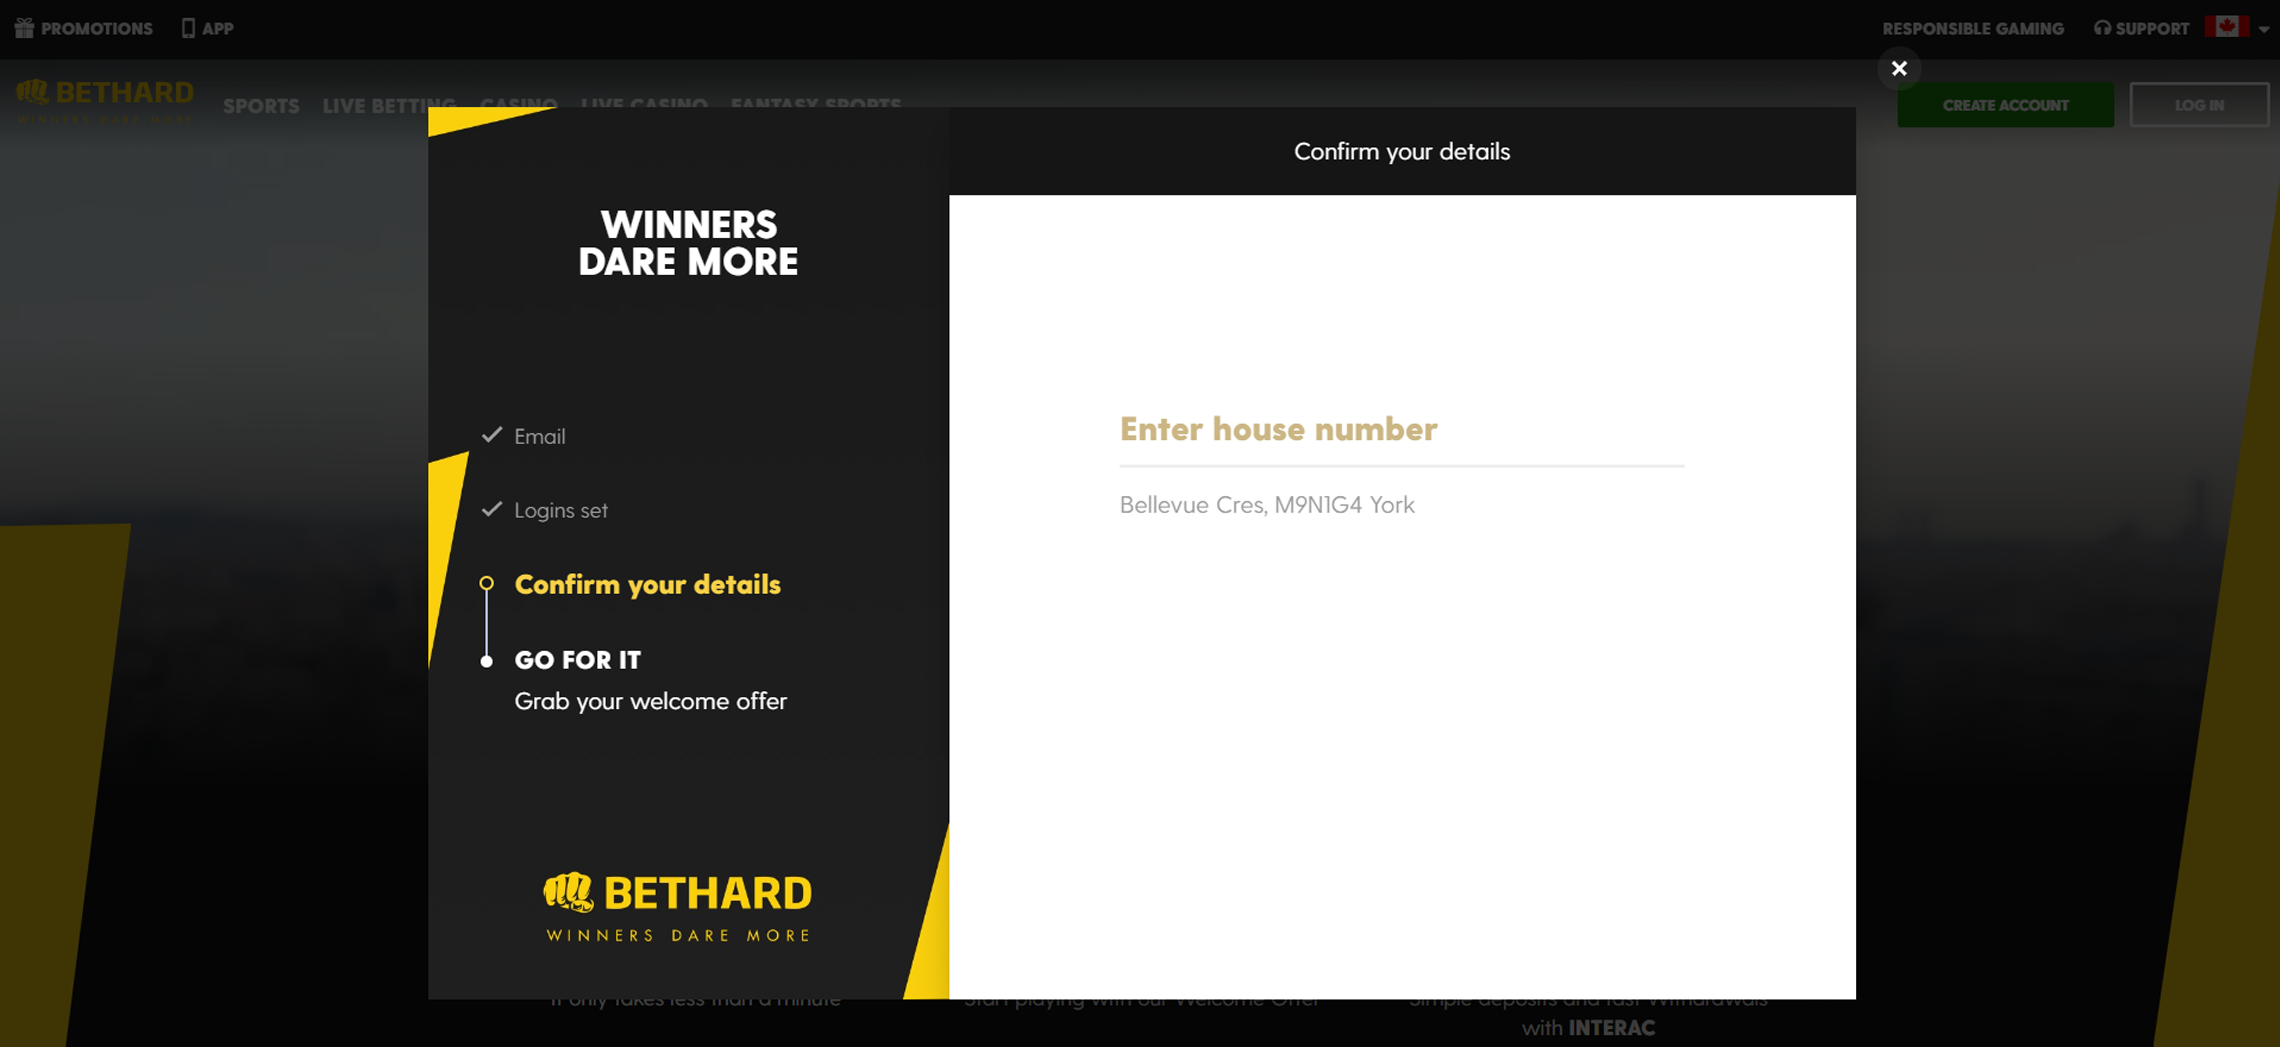Go to Sports section
2280x1047 pixels.
click(x=261, y=105)
